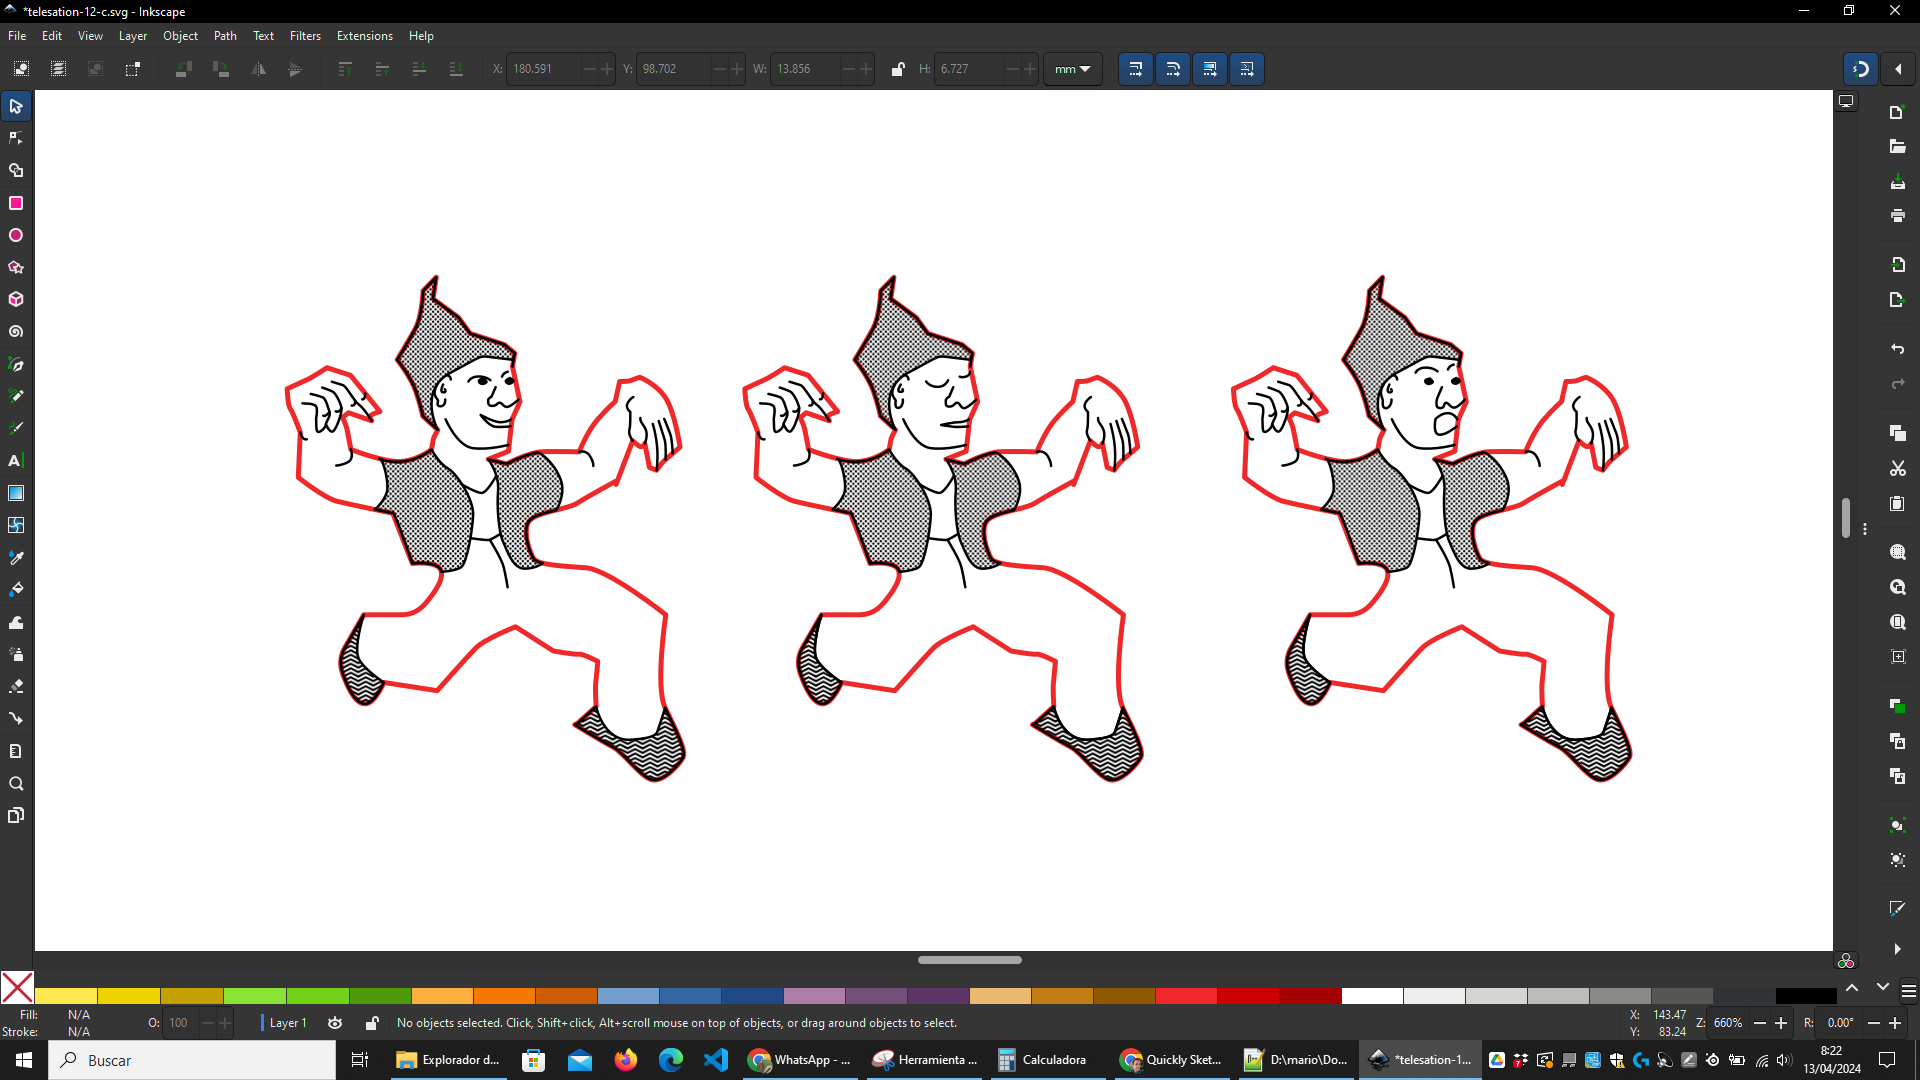1920x1080 pixels.
Task: Toggle the width/height lock ratio
Action: click(x=898, y=69)
